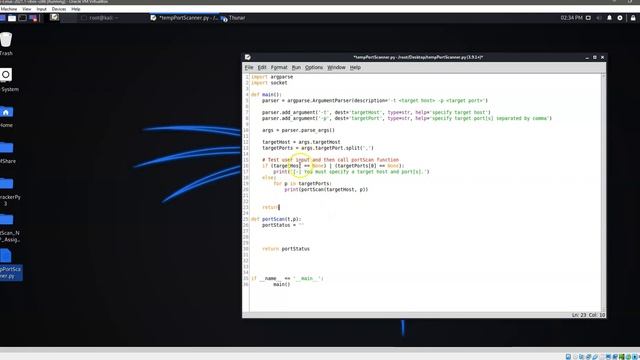
Task: Switch to the Thunar taskbar item
Action: click(x=233, y=18)
